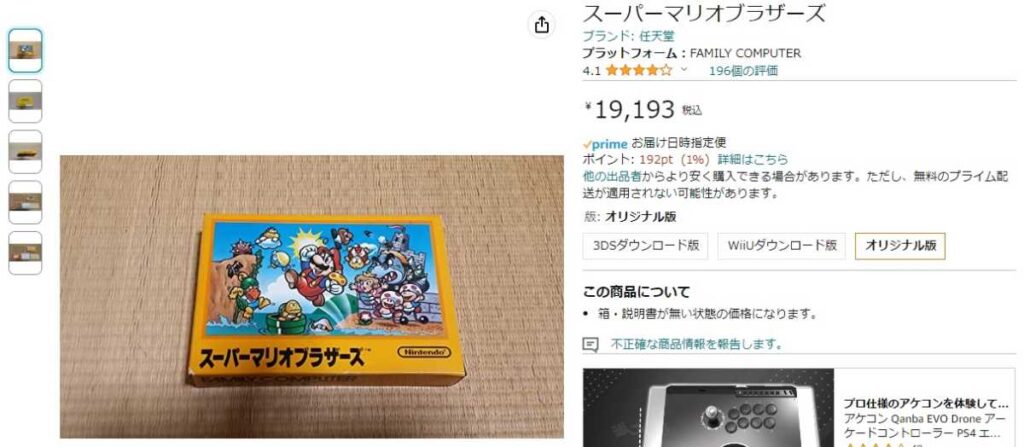Choose the WiiUダウンロード版 edition
The image size is (1024, 447).
782,246
